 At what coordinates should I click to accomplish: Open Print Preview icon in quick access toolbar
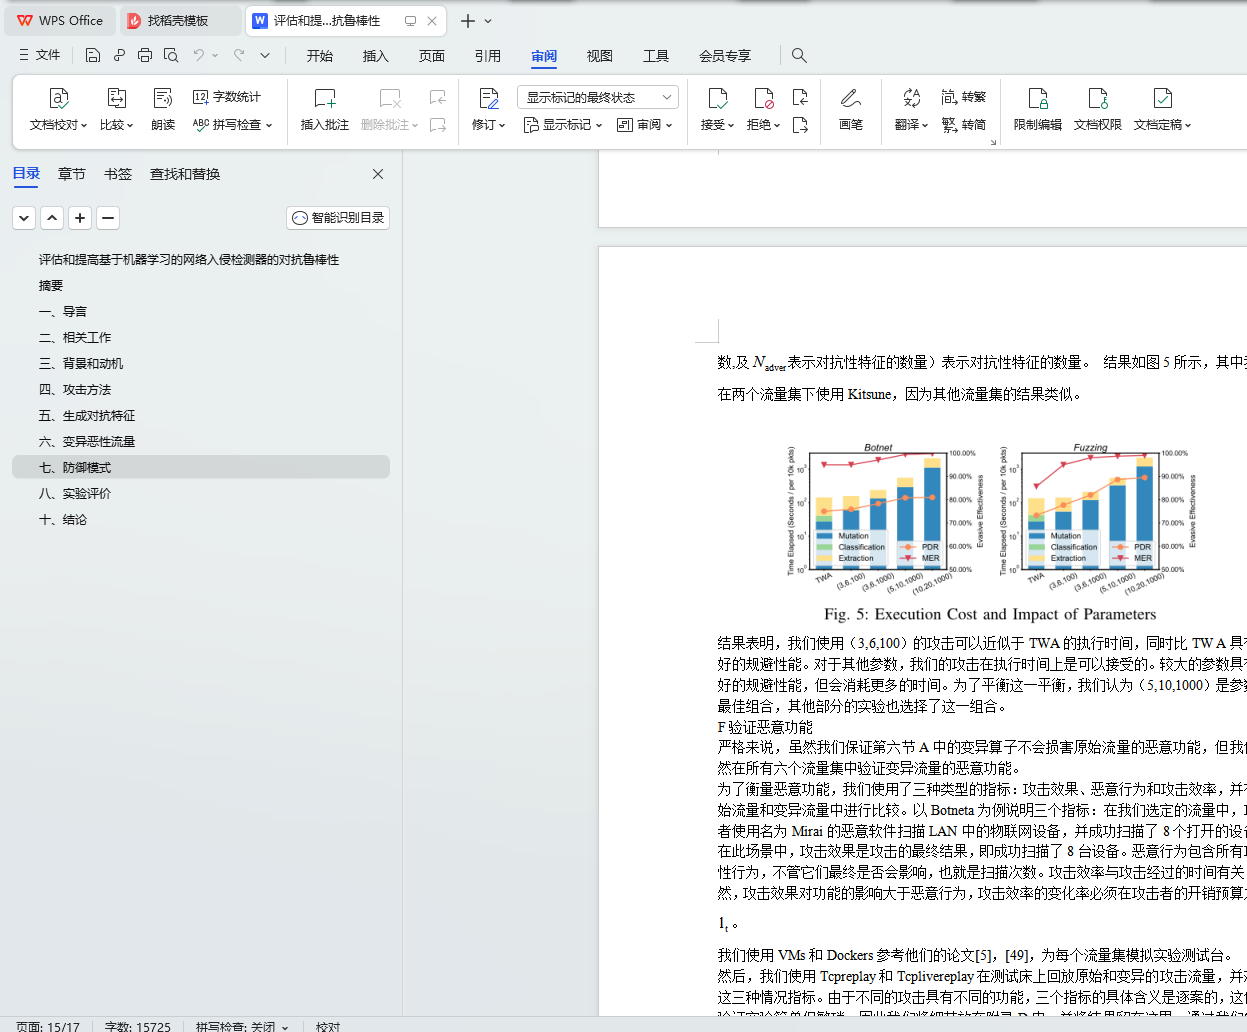coord(171,55)
